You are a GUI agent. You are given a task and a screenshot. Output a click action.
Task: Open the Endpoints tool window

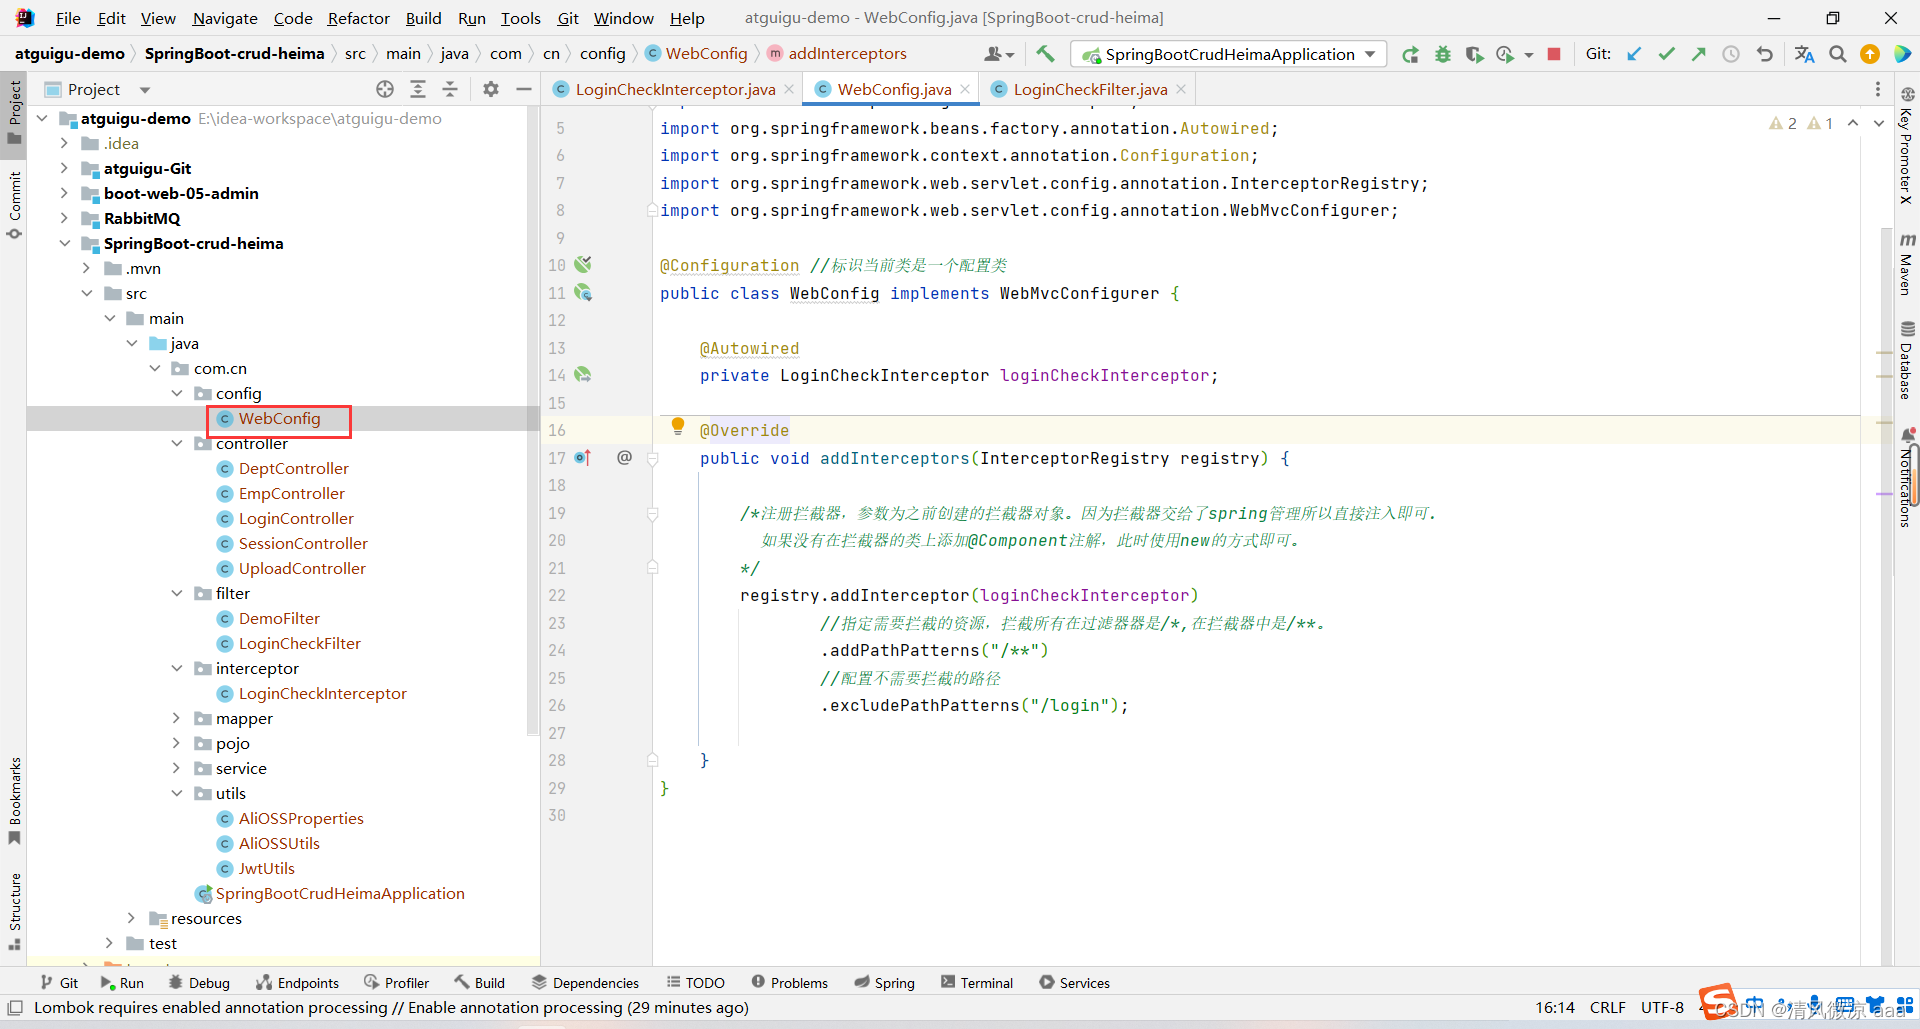click(298, 983)
